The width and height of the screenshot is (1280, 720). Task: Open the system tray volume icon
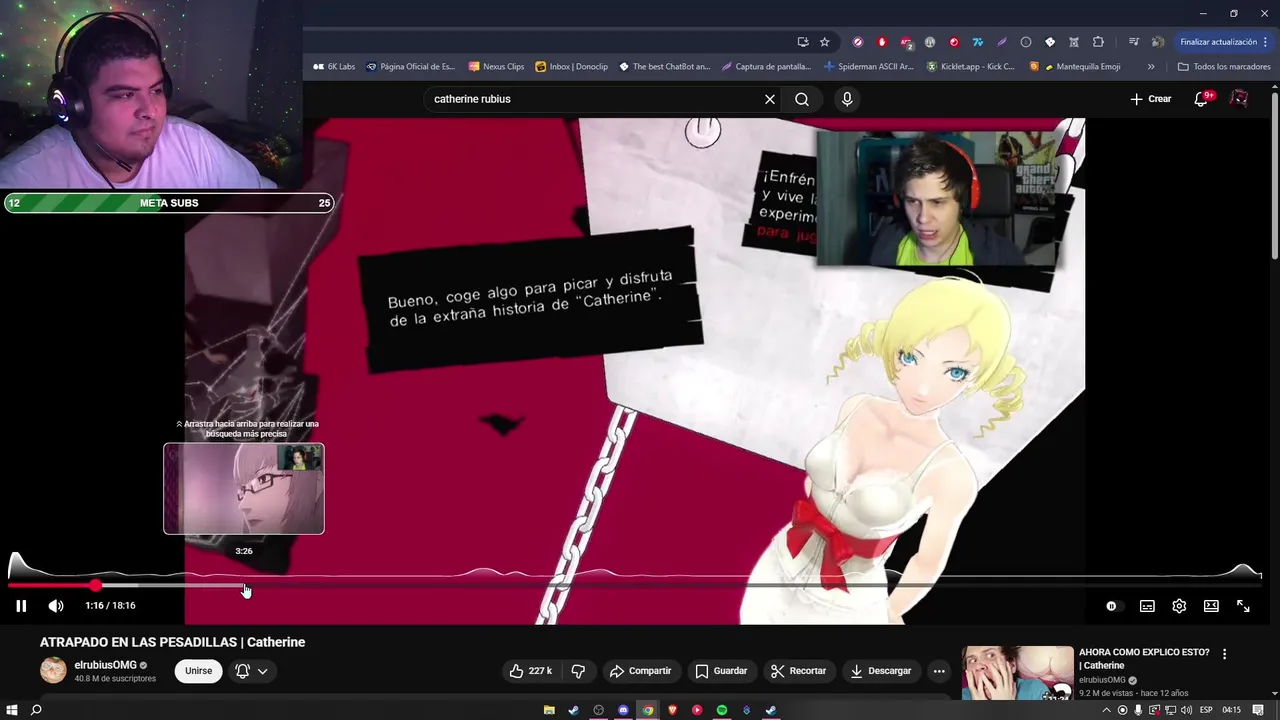(1186, 710)
